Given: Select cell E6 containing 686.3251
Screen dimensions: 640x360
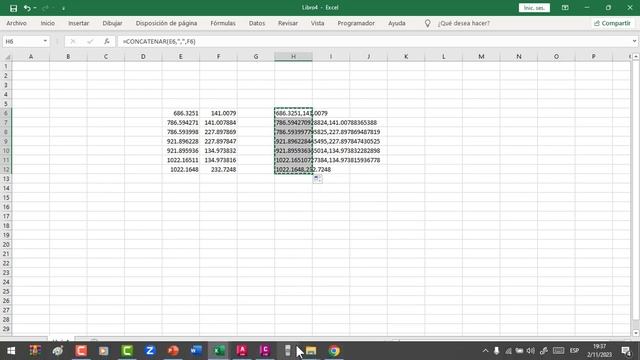Looking at the screenshot, I should click(180, 113).
